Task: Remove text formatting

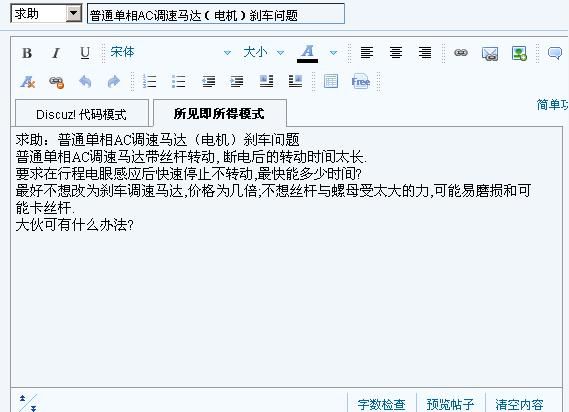Action: click(x=28, y=82)
